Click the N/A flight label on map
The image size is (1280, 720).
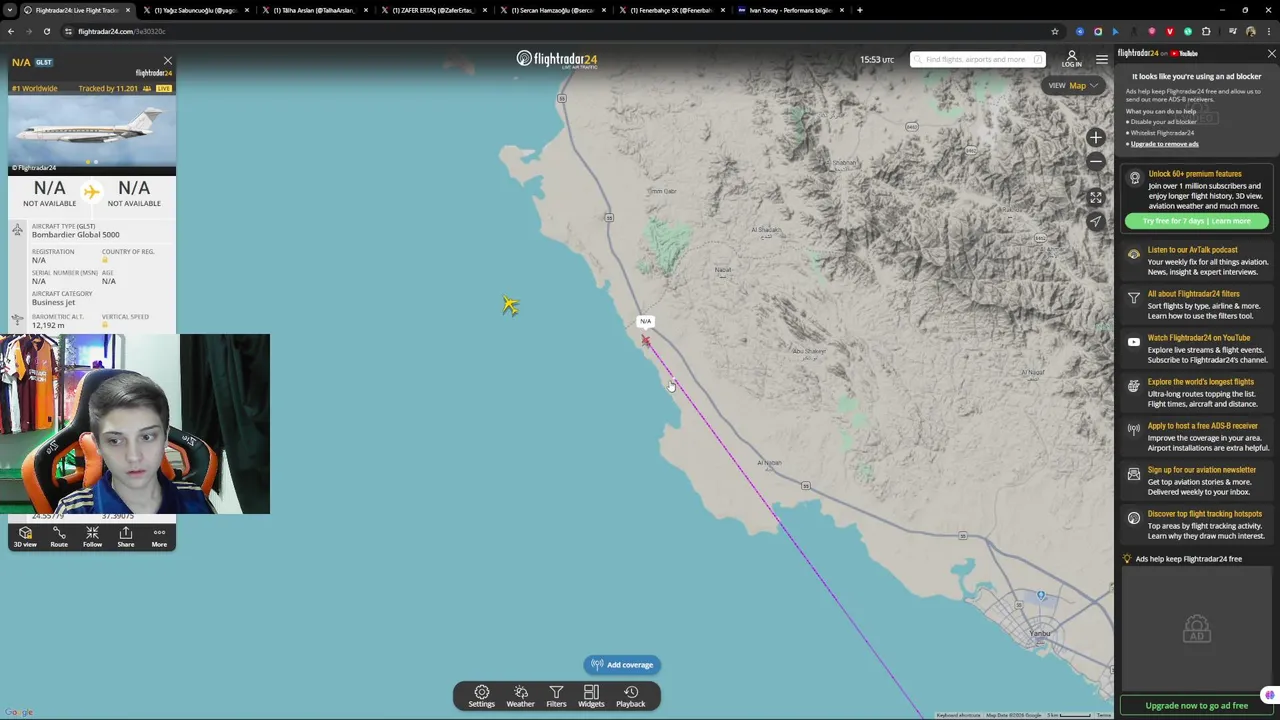click(645, 321)
